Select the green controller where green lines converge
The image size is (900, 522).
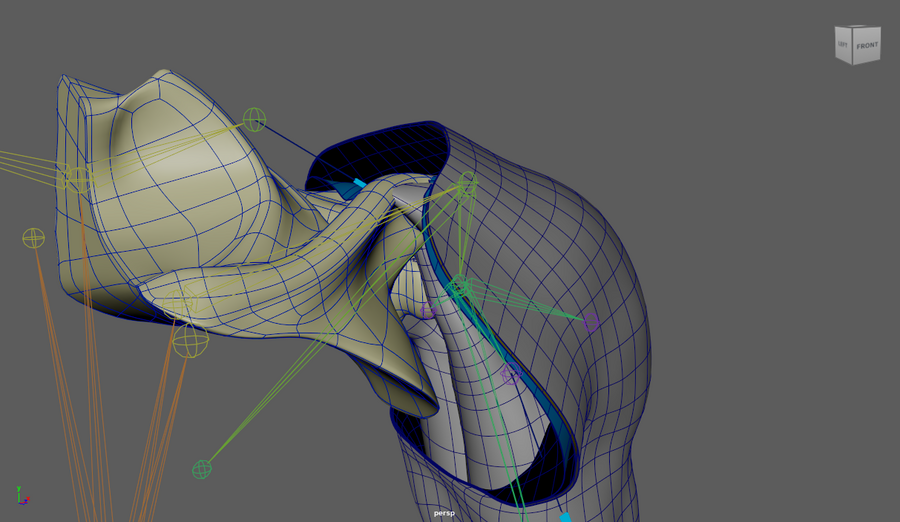pyautogui.click(x=458, y=289)
